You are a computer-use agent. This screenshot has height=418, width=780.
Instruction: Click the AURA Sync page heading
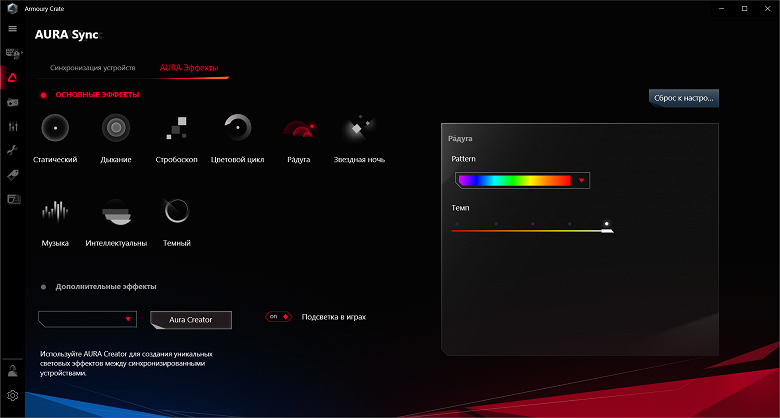67,35
